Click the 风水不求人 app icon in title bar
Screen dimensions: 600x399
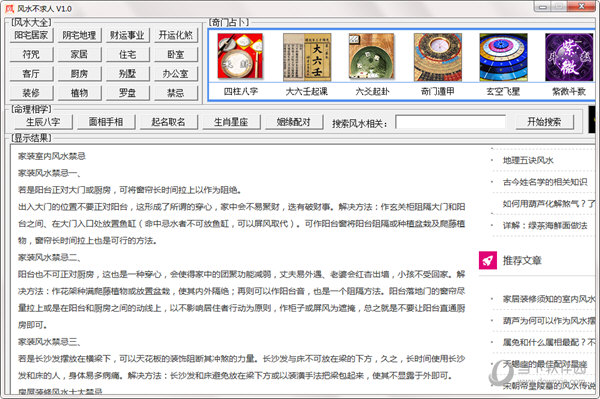point(10,8)
